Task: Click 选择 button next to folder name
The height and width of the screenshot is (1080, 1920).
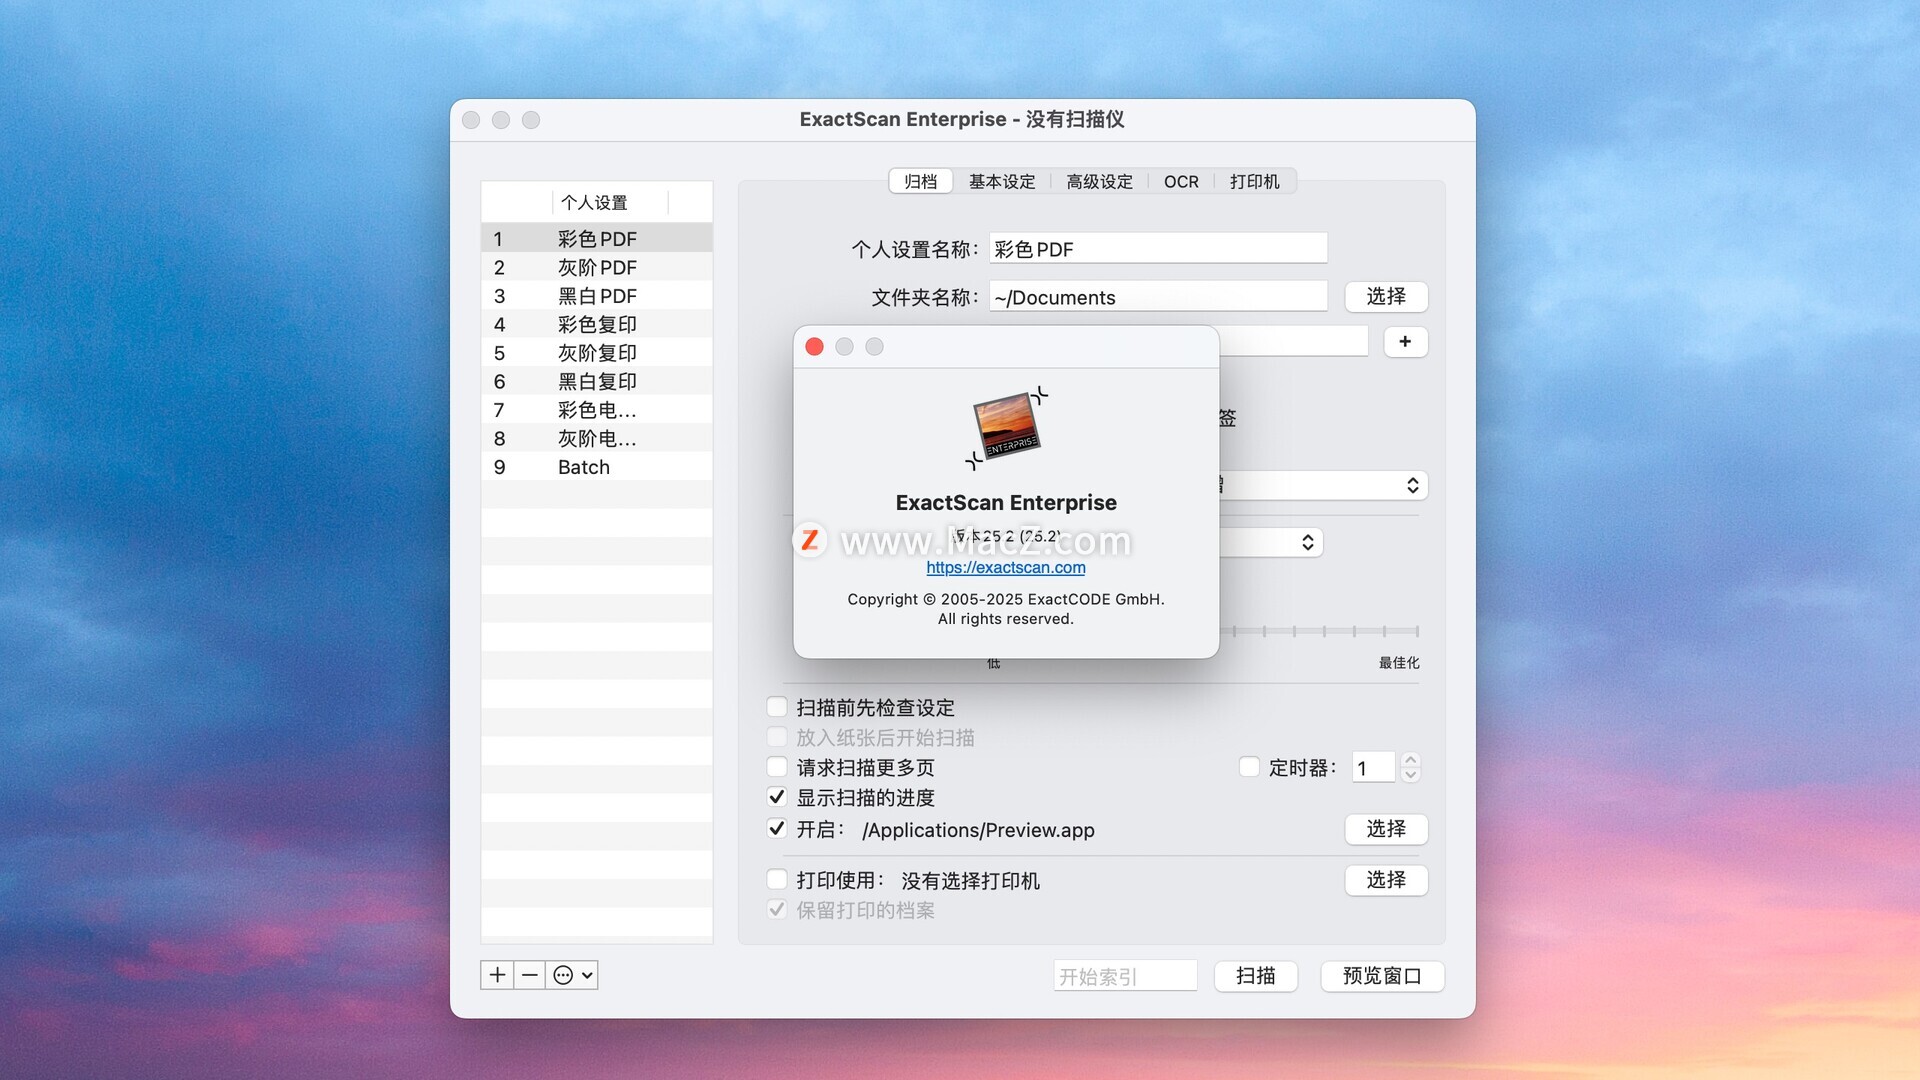Action: tap(1386, 297)
